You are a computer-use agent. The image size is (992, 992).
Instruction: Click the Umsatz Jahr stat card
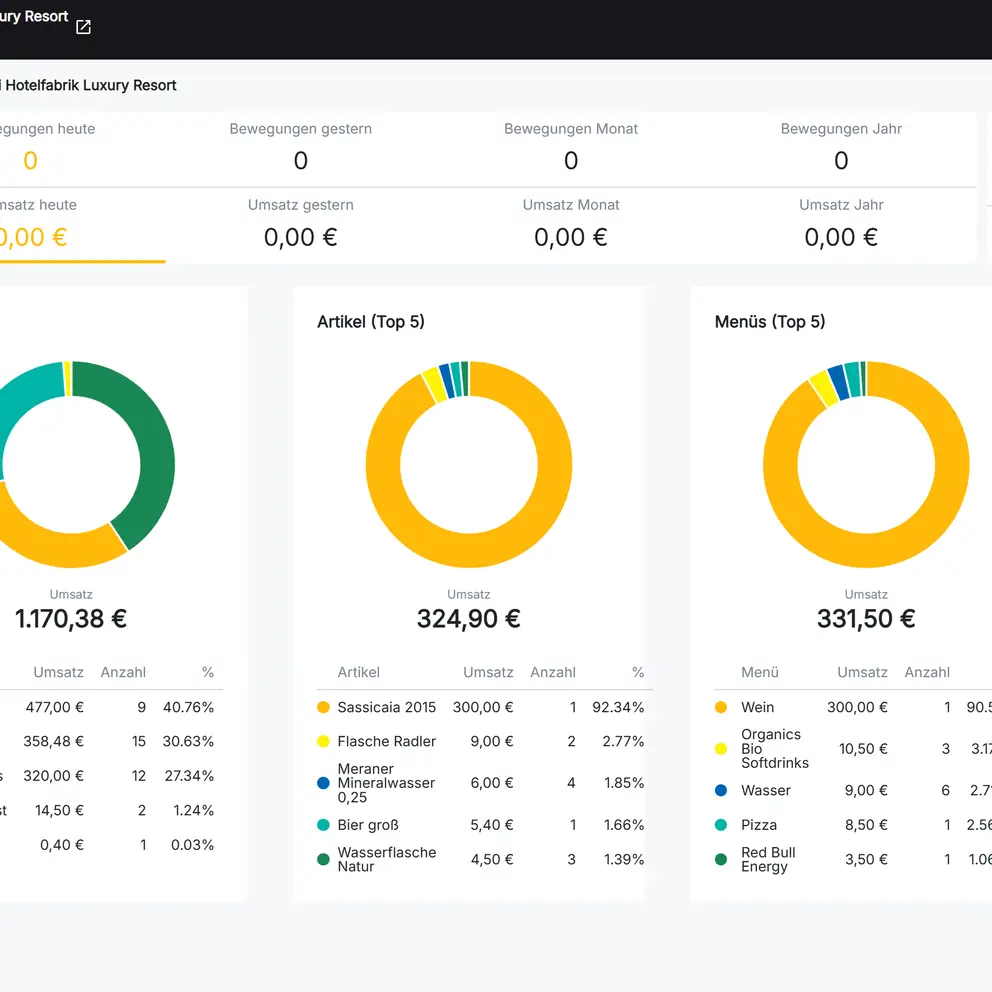[x=841, y=224]
